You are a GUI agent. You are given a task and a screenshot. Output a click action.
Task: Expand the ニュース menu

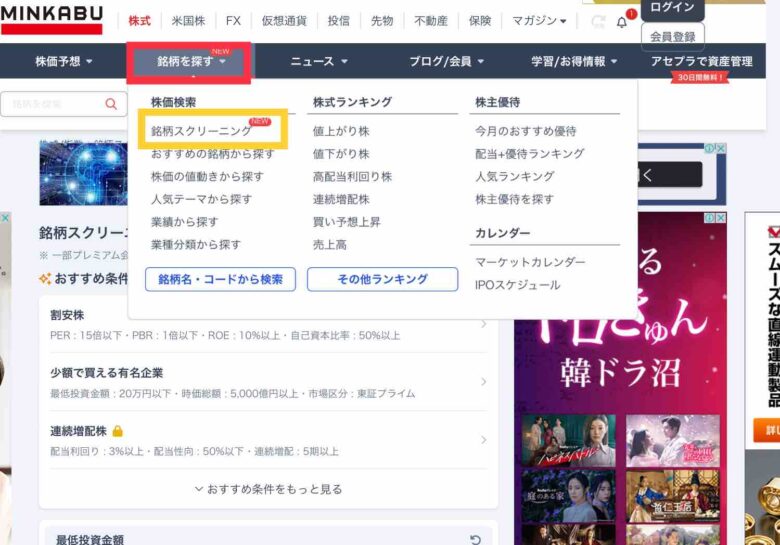click(x=318, y=61)
